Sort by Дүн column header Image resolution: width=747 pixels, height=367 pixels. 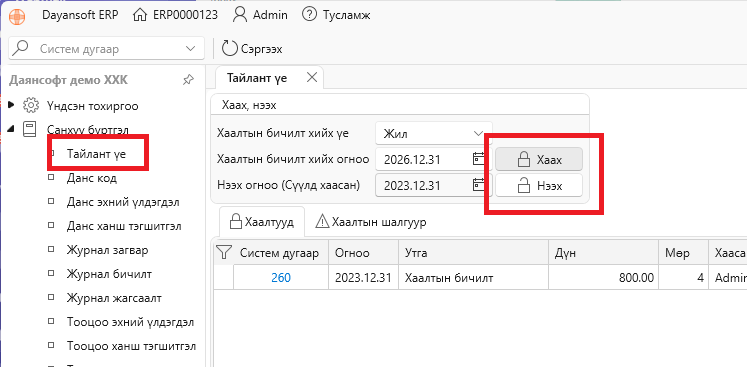[604, 253]
